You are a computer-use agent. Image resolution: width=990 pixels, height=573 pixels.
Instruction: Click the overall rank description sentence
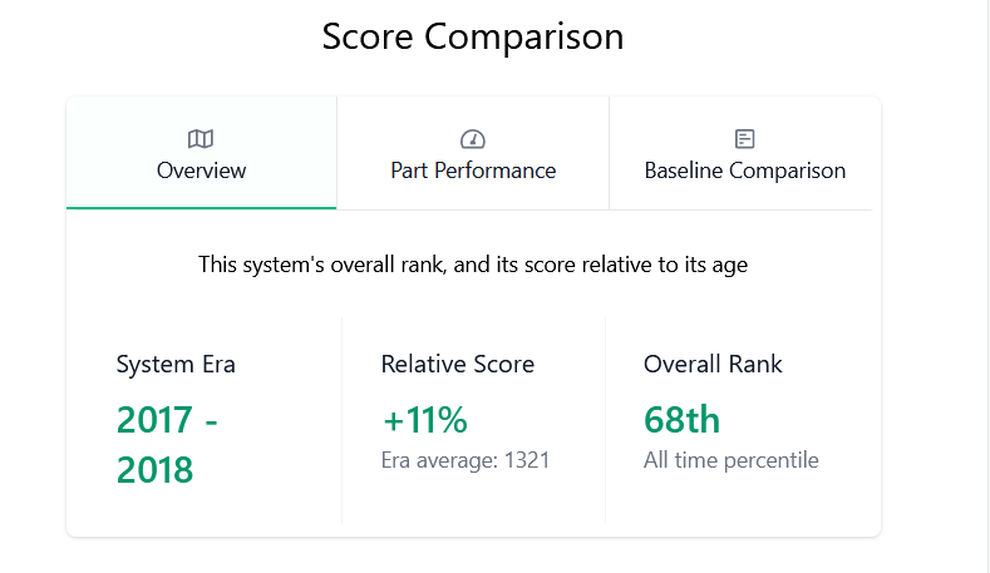(473, 264)
